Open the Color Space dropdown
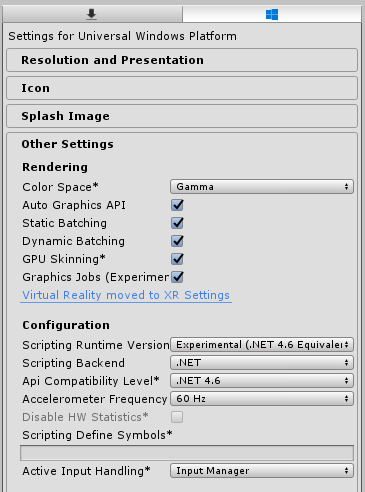Screen dimensions: 365x492 pyautogui.click(x=262, y=187)
